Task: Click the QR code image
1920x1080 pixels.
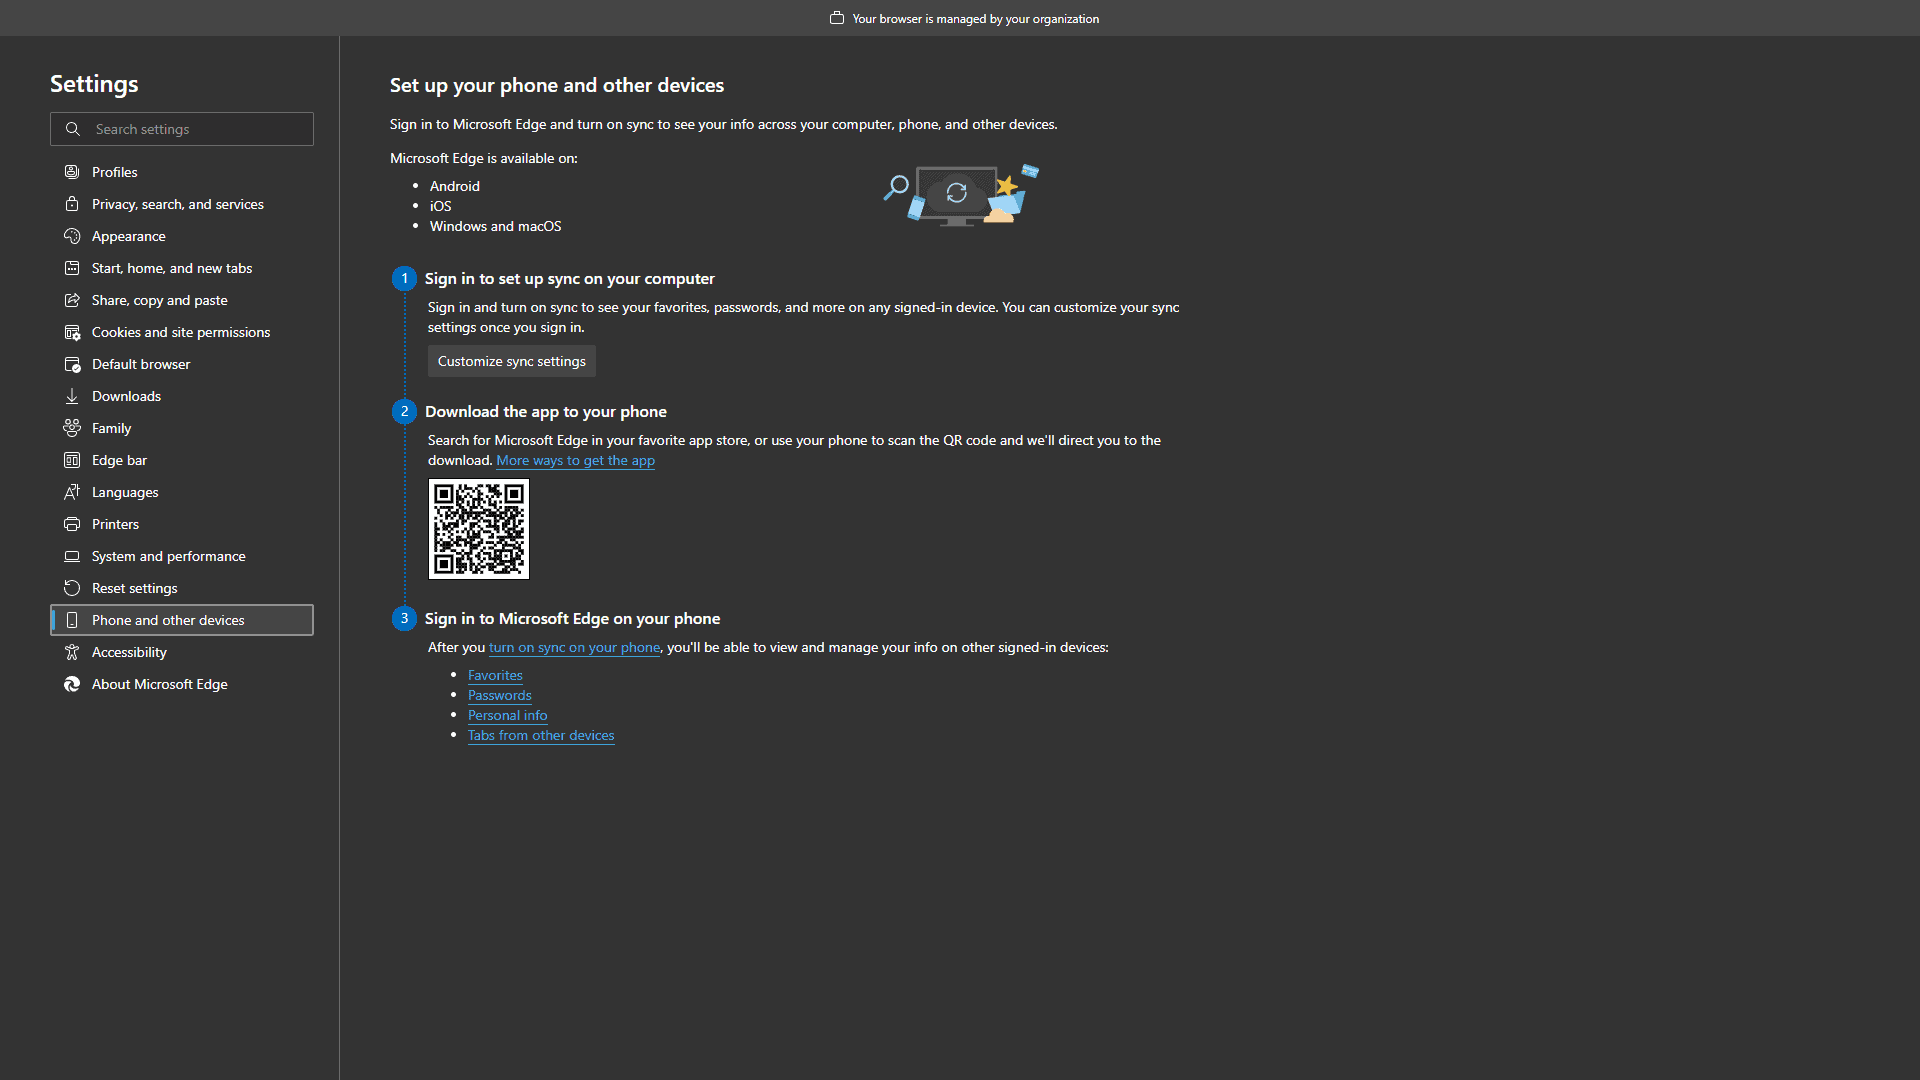Action: 479,529
